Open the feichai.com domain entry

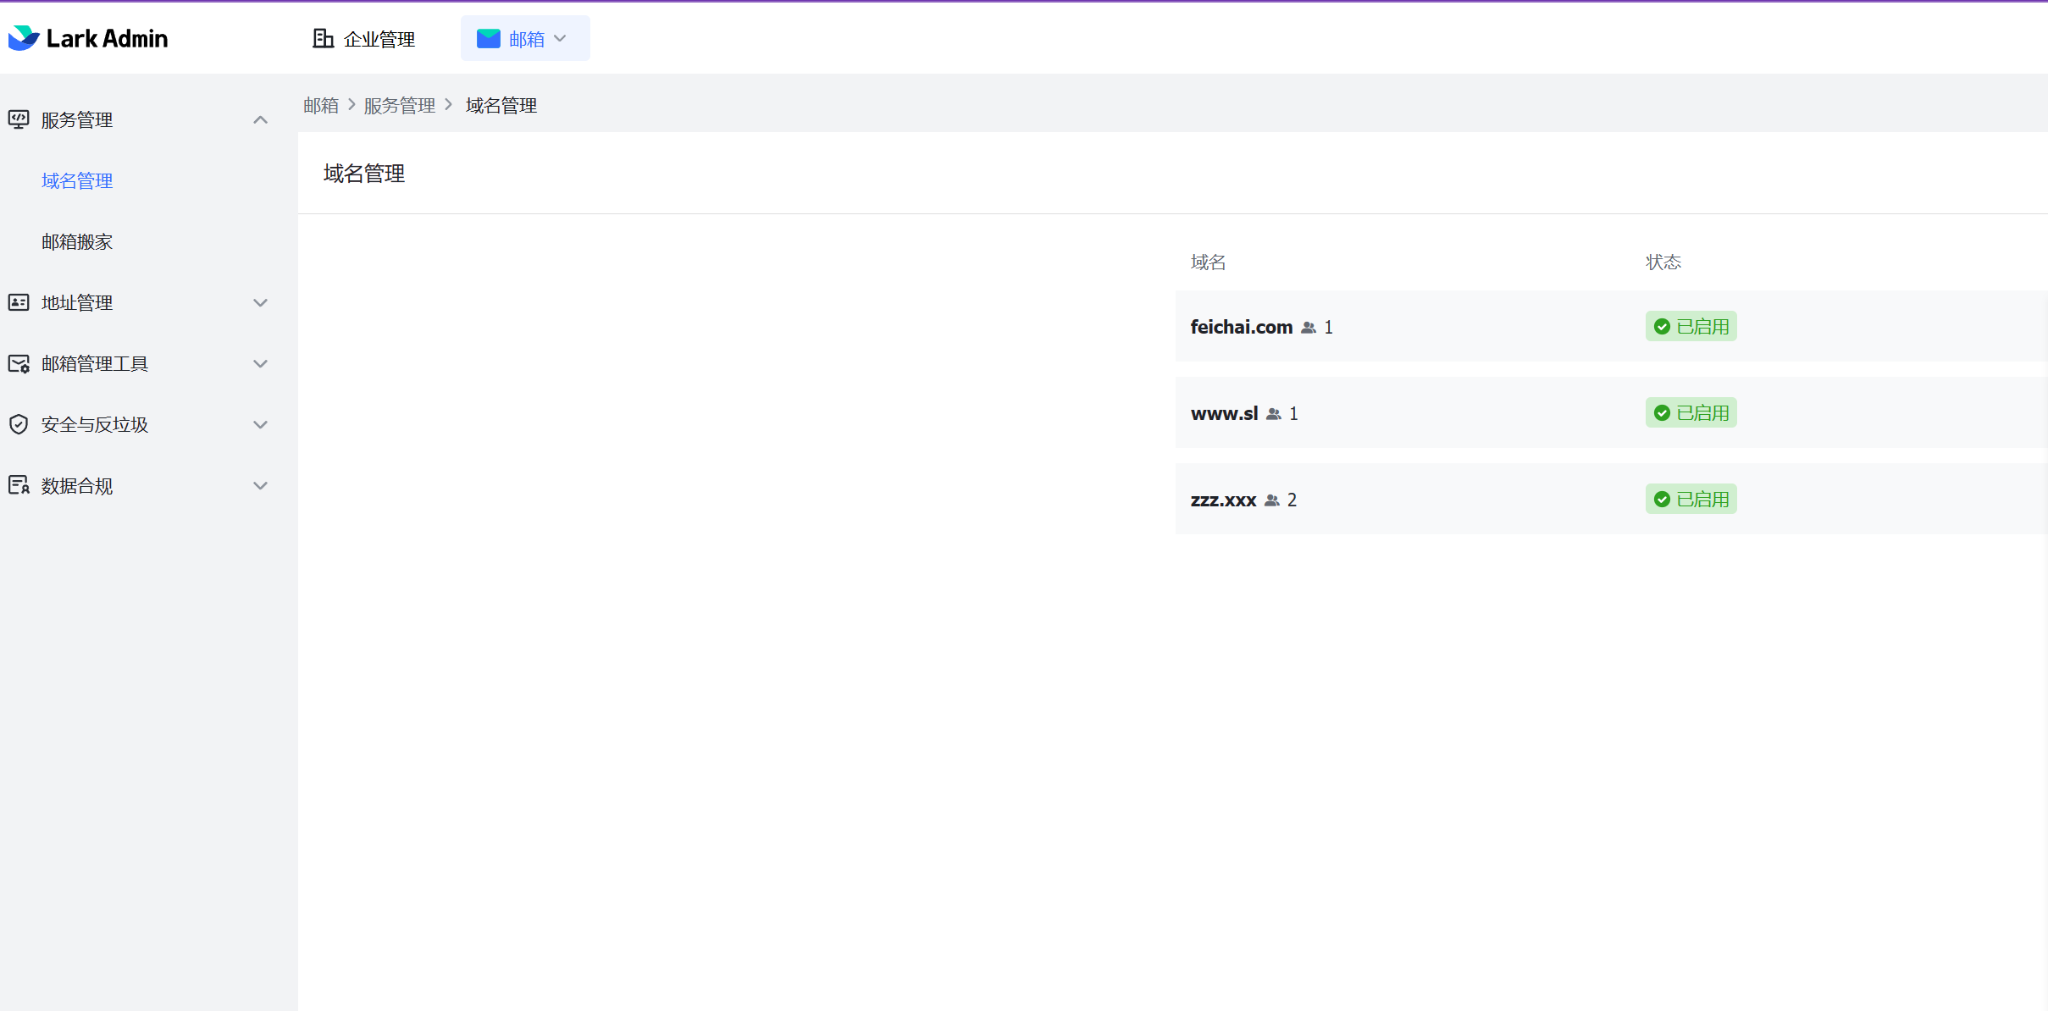[1241, 327]
